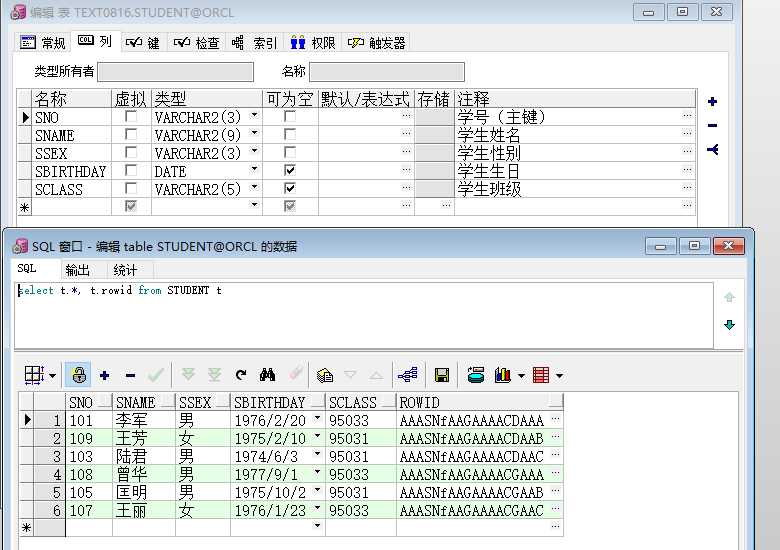Switch to the 键 tab
780x550 pixels.
[143, 43]
